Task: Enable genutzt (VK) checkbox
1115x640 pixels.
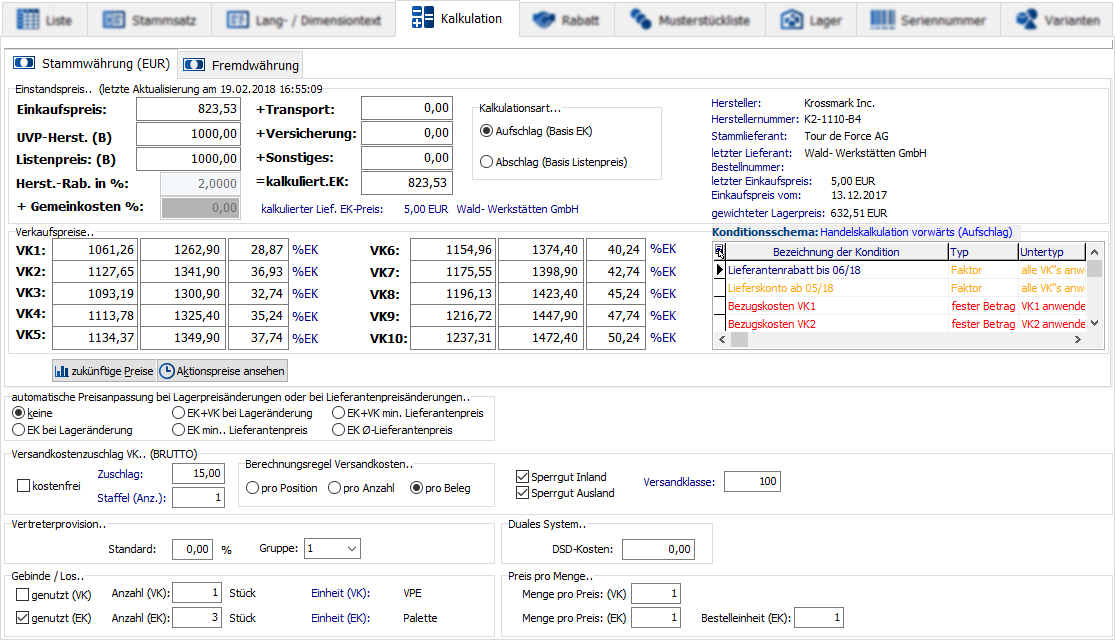Action: 22,594
